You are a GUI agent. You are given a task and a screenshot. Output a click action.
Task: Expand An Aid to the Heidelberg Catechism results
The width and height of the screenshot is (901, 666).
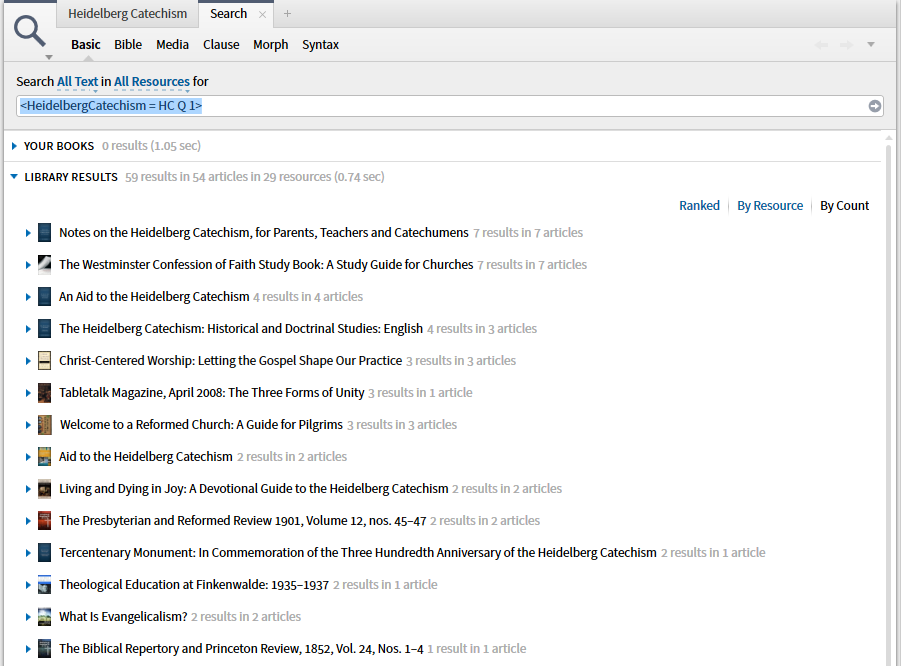[x=28, y=297]
